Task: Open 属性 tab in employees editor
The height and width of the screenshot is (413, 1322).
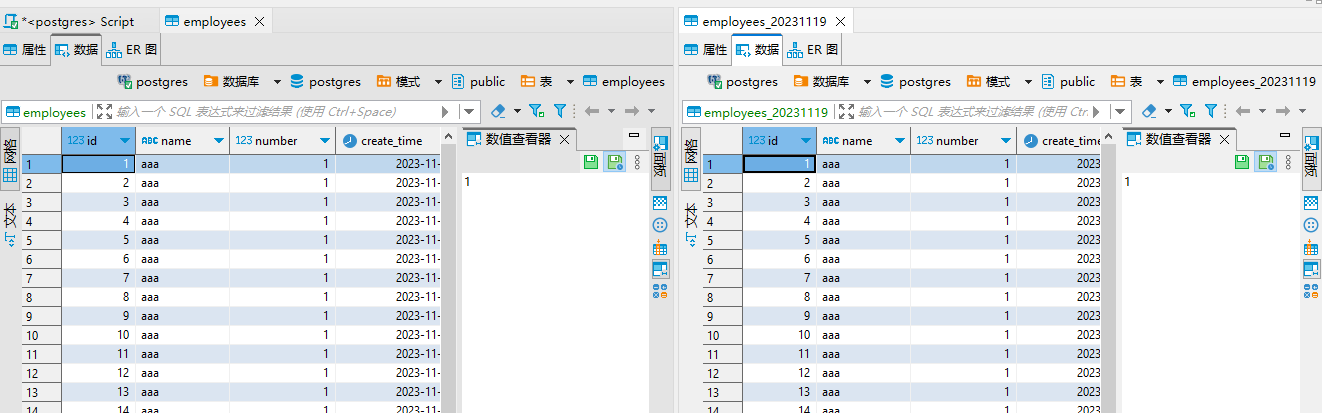Action: coord(25,49)
